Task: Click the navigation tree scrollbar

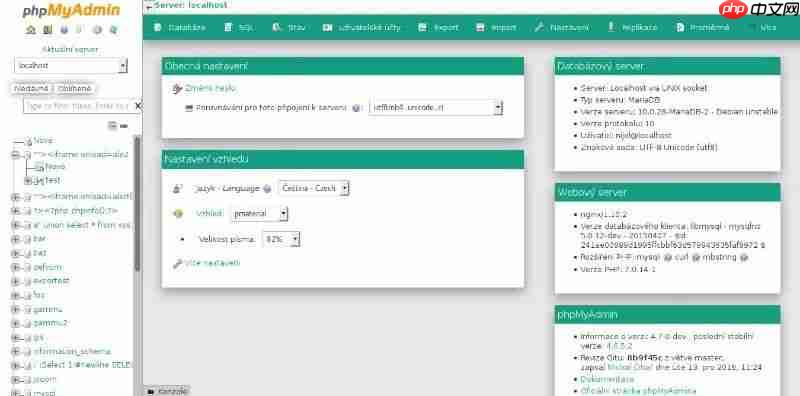Action: (137, 204)
